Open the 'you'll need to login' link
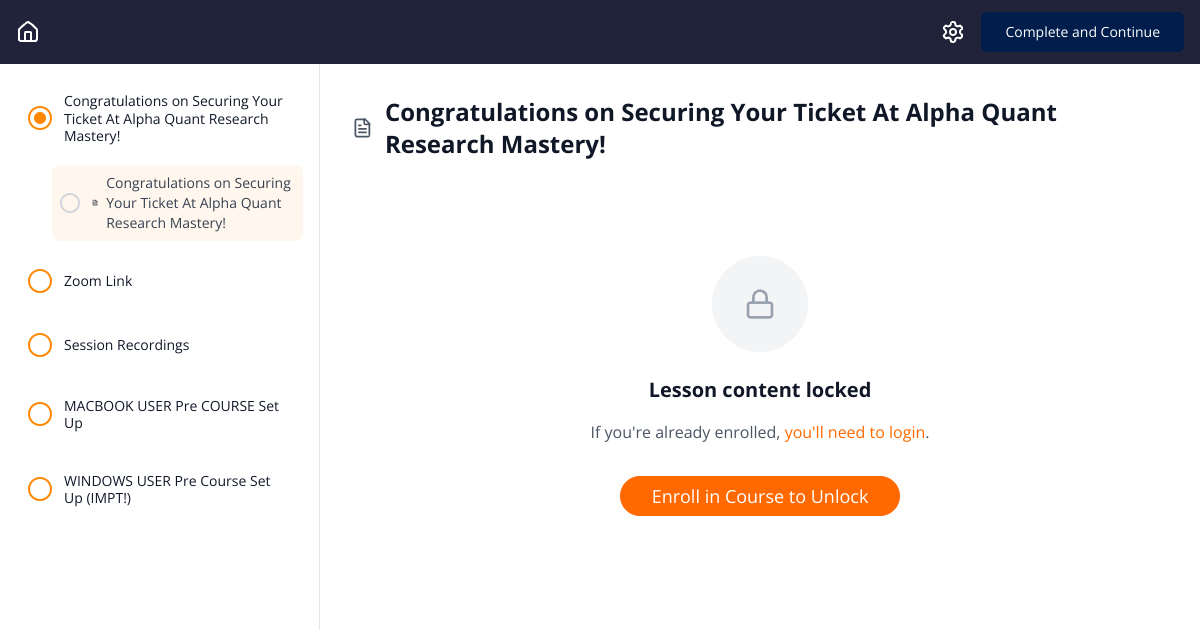Image resolution: width=1200 pixels, height=630 pixels. (x=855, y=432)
